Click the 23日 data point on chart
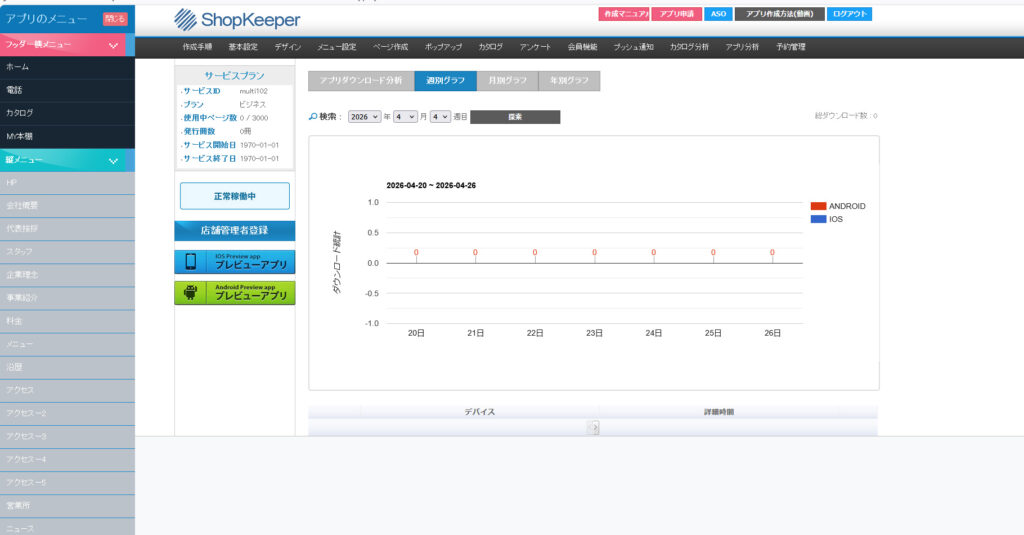Screen dimensions: 1024x535 coord(594,252)
